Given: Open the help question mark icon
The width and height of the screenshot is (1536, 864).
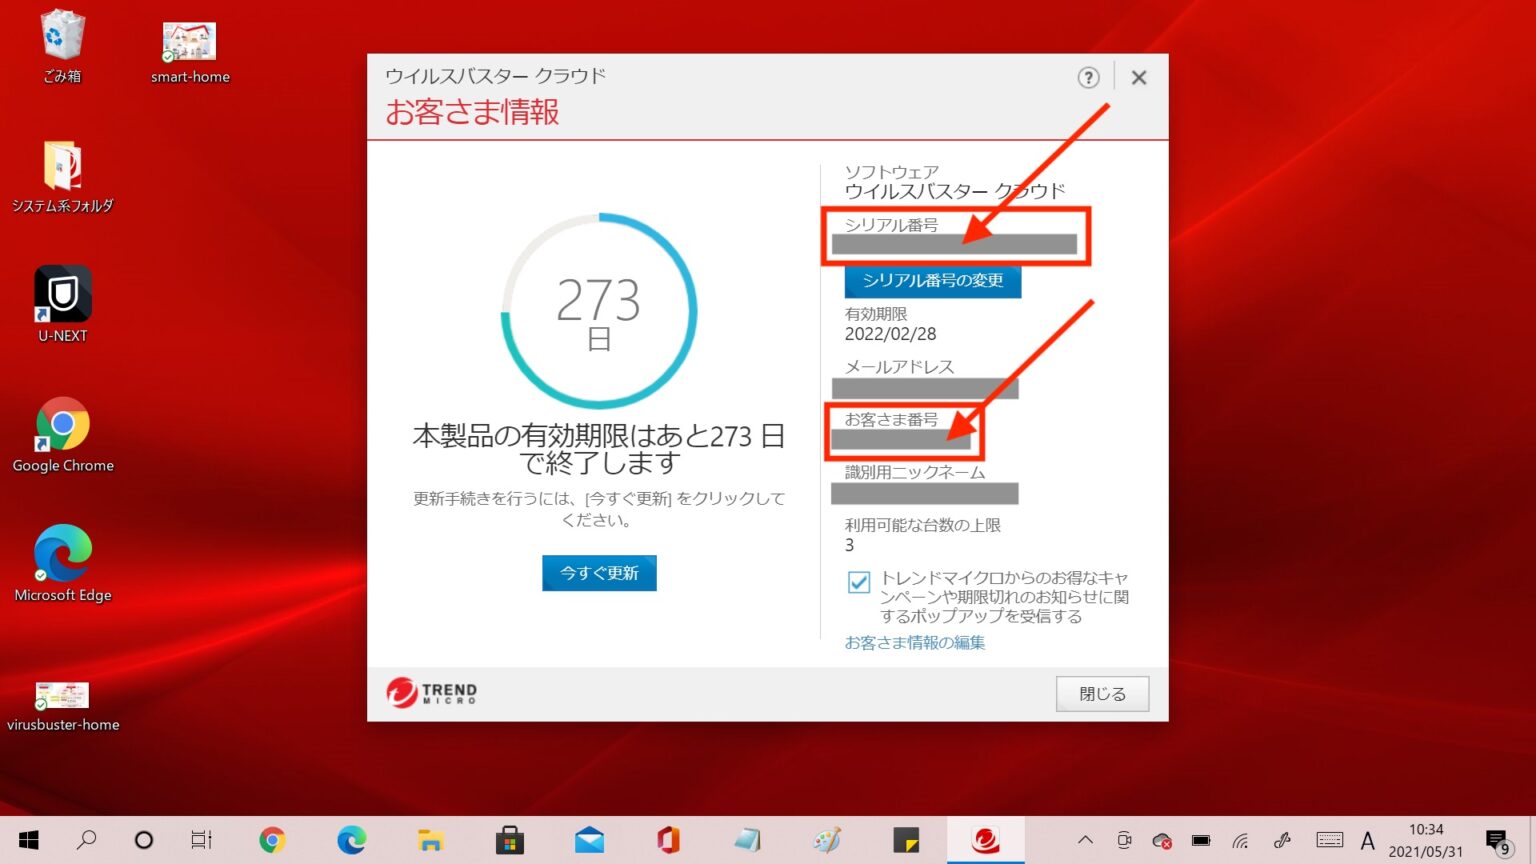Looking at the screenshot, I should (x=1088, y=78).
